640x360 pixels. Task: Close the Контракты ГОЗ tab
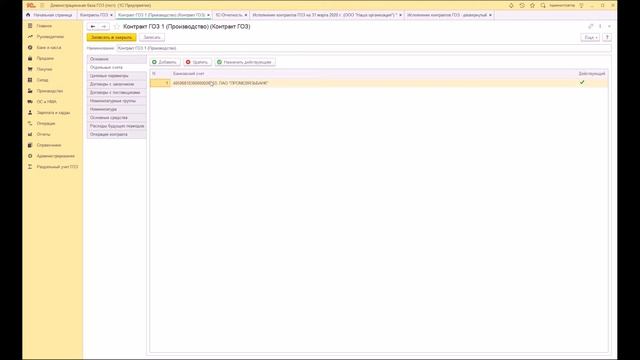[x=111, y=15]
